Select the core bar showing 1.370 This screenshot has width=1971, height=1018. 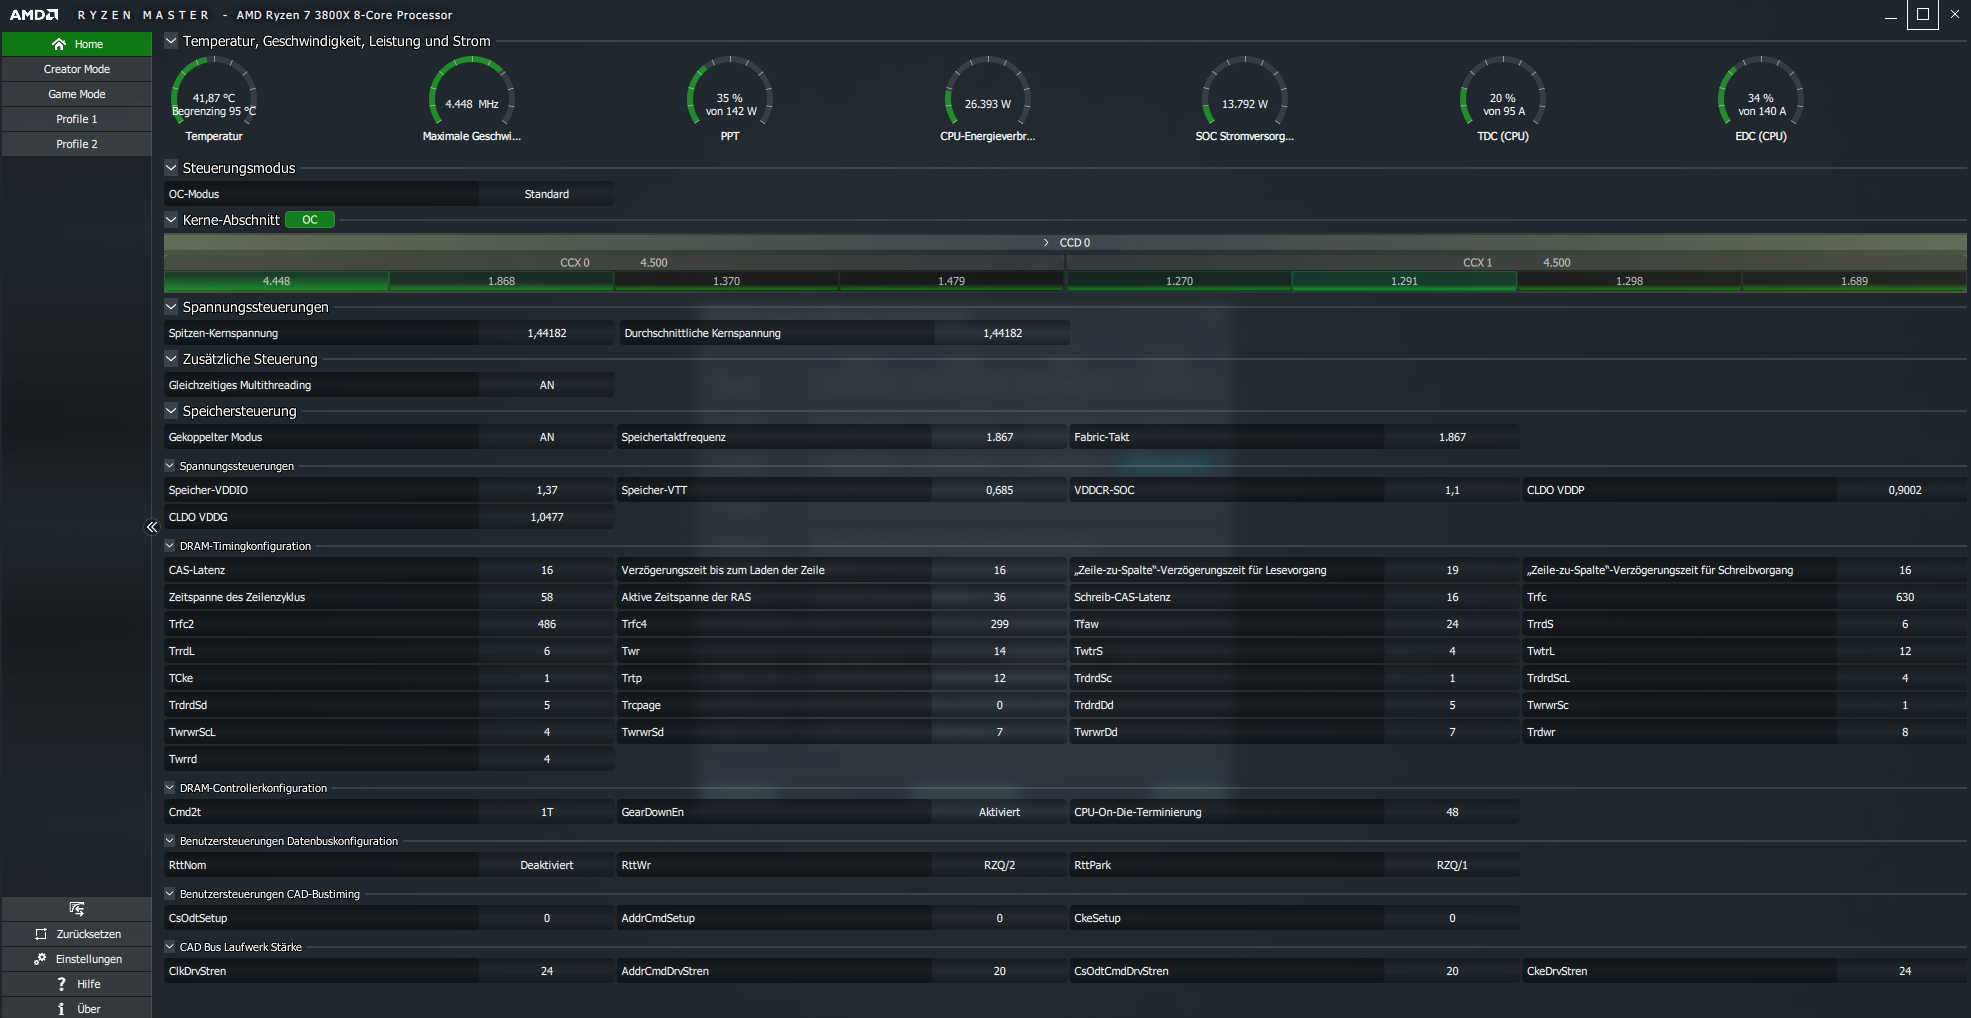click(x=726, y=281)
